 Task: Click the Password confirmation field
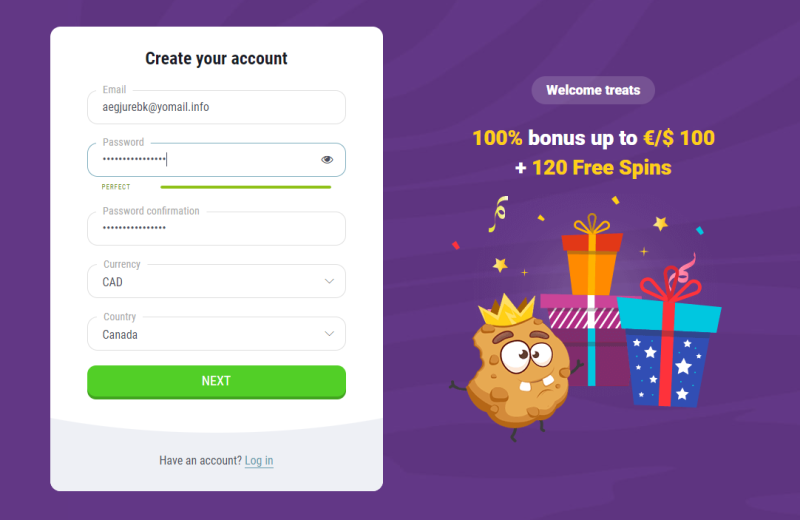(x=216, y=228)
